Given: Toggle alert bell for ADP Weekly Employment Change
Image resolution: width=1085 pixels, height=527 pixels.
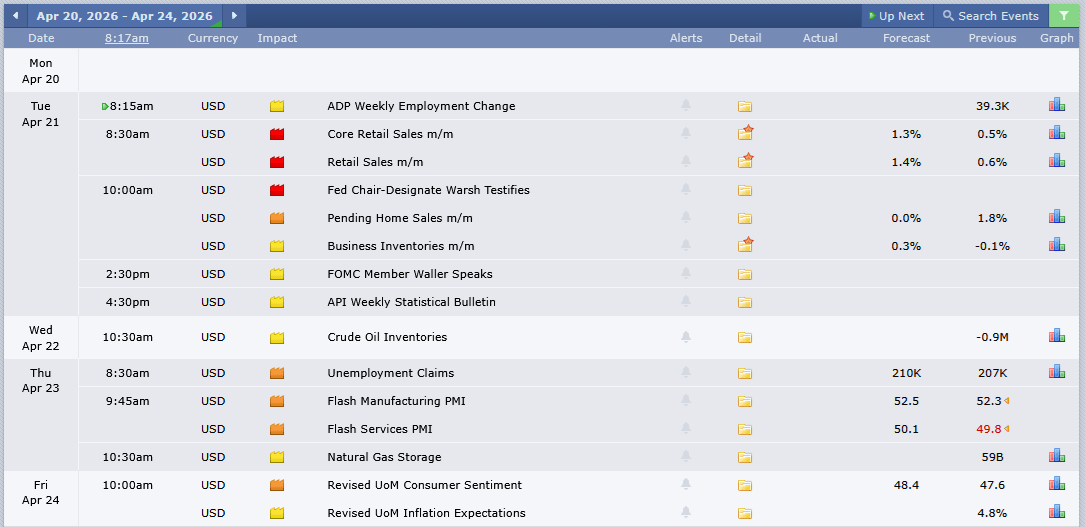Looking at the screenshot, I should [x=686, y=105].
